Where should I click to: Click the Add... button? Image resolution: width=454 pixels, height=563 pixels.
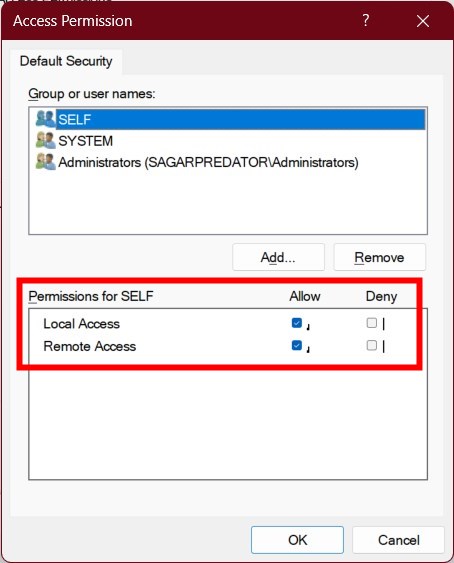pyautogui.click(x=278, y=257)
